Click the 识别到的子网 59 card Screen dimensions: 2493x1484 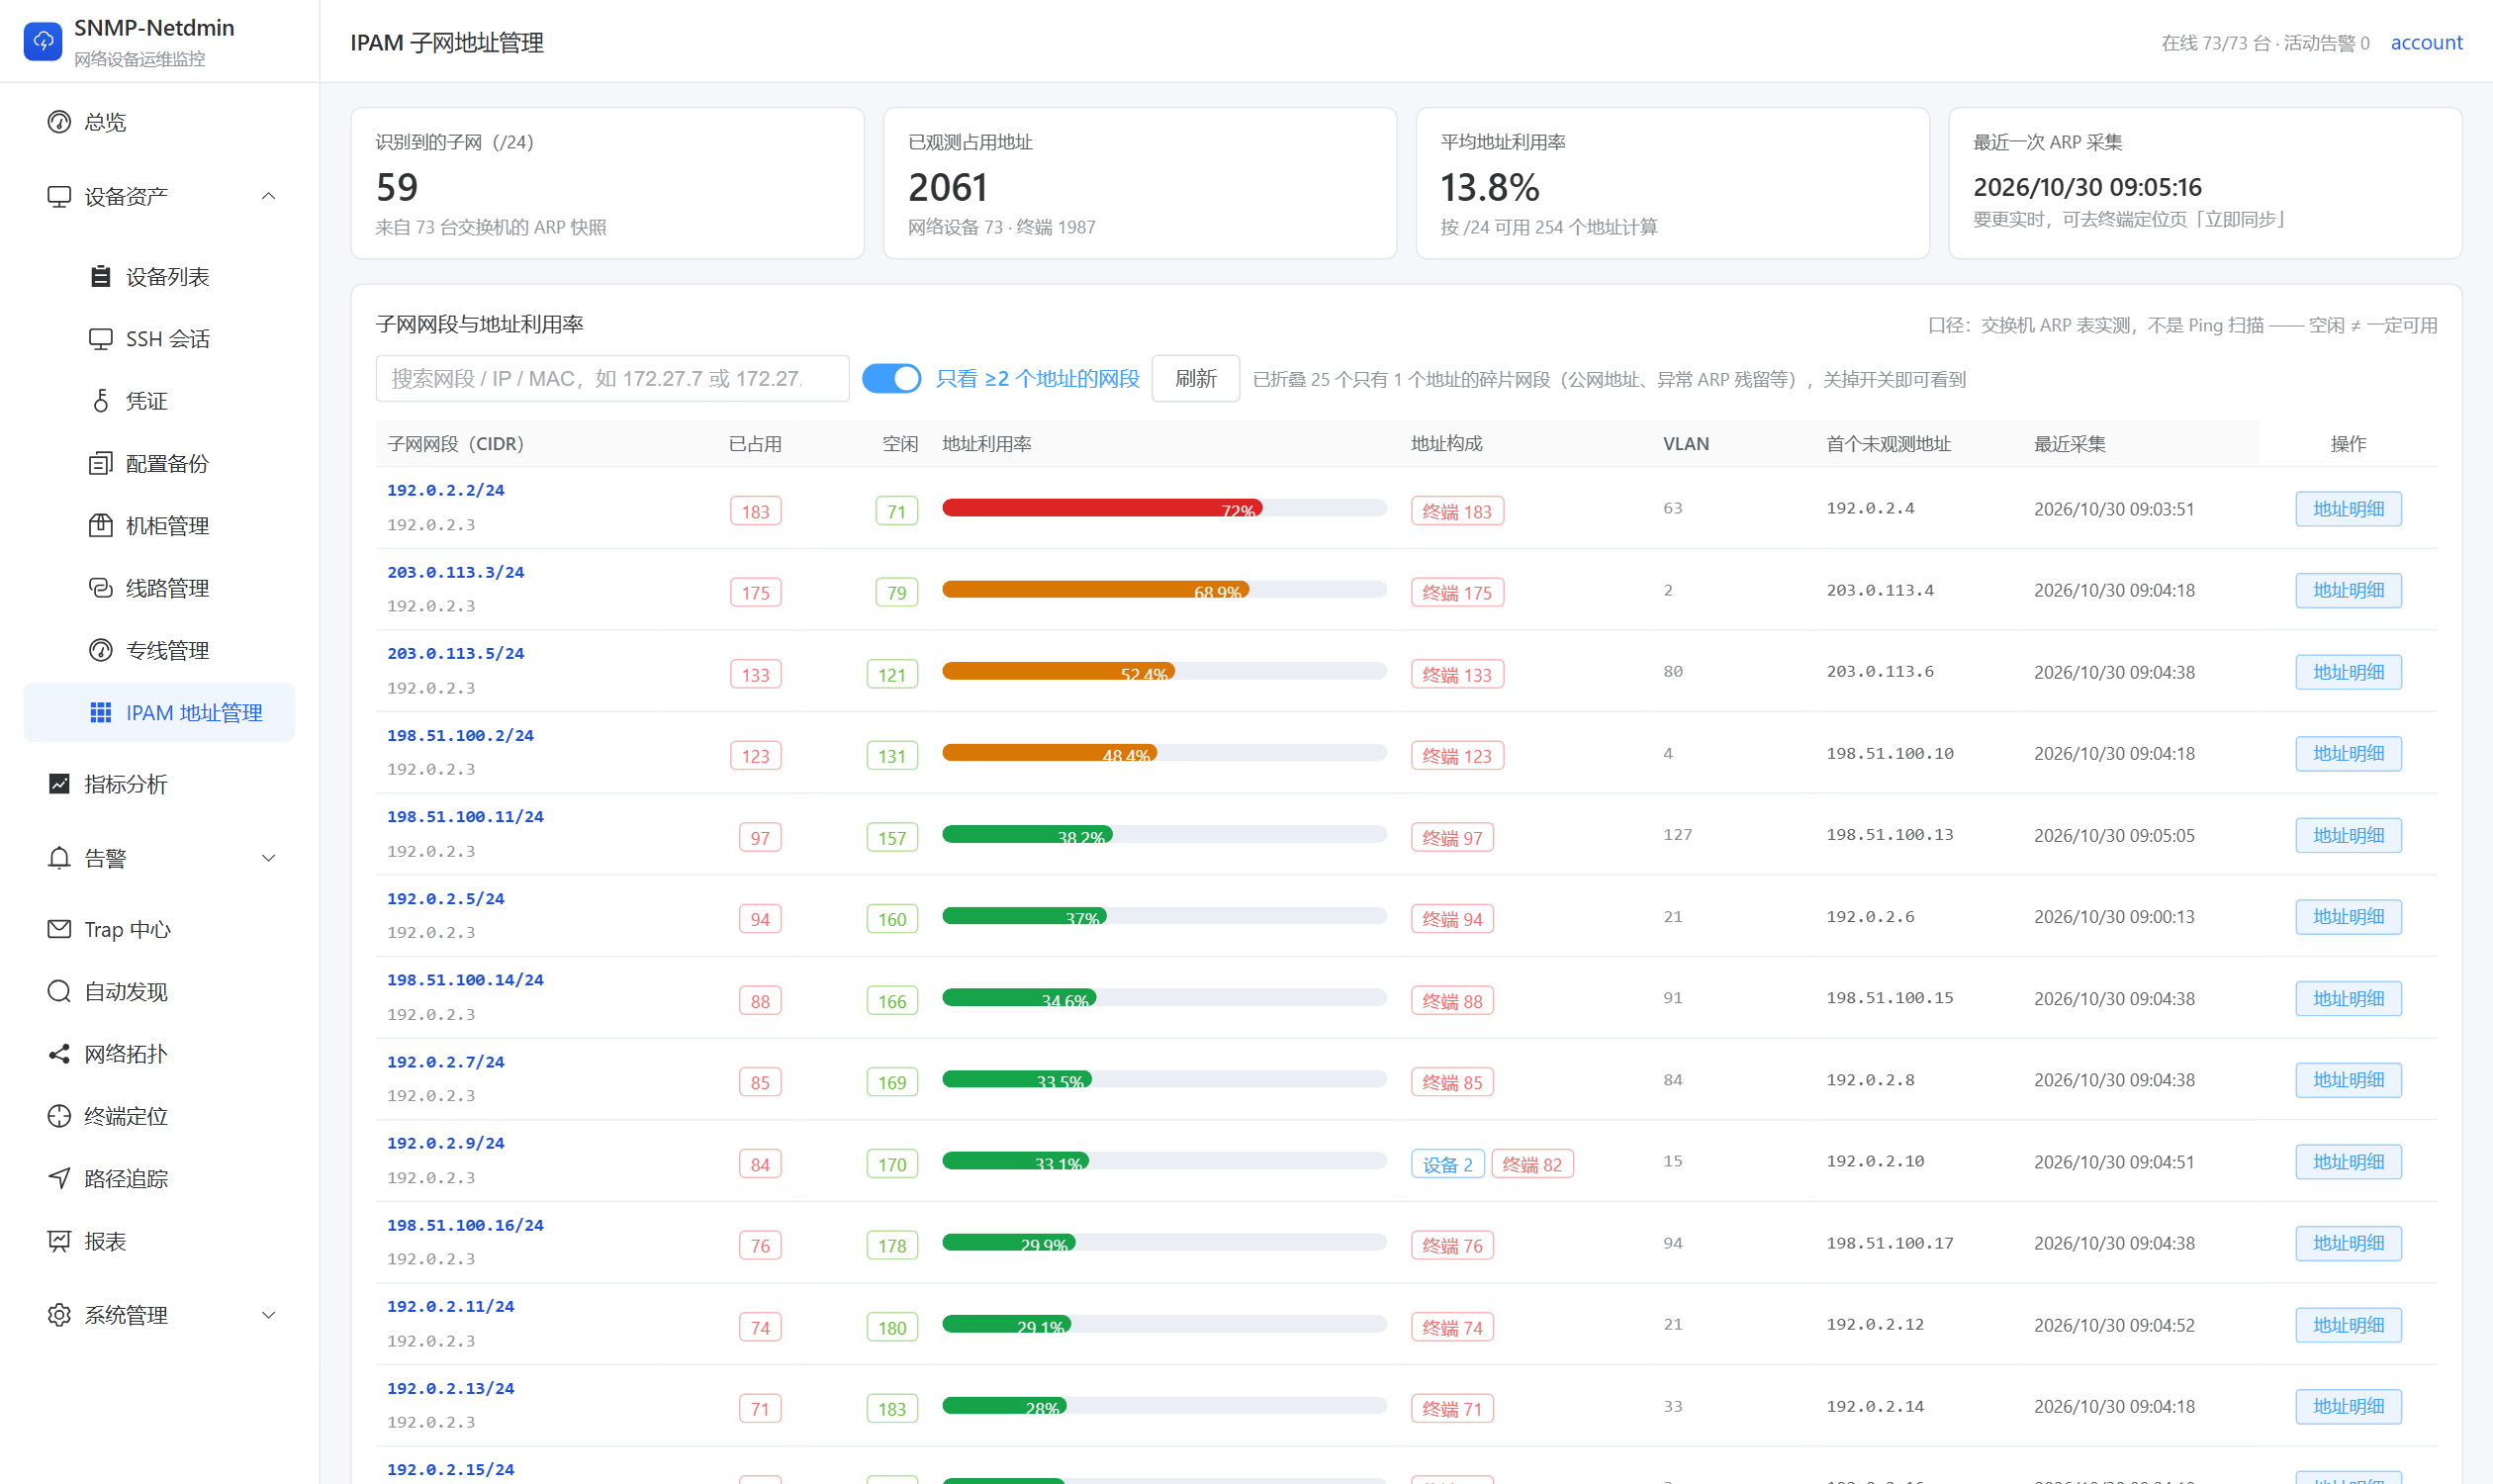[x=607, y=183]
